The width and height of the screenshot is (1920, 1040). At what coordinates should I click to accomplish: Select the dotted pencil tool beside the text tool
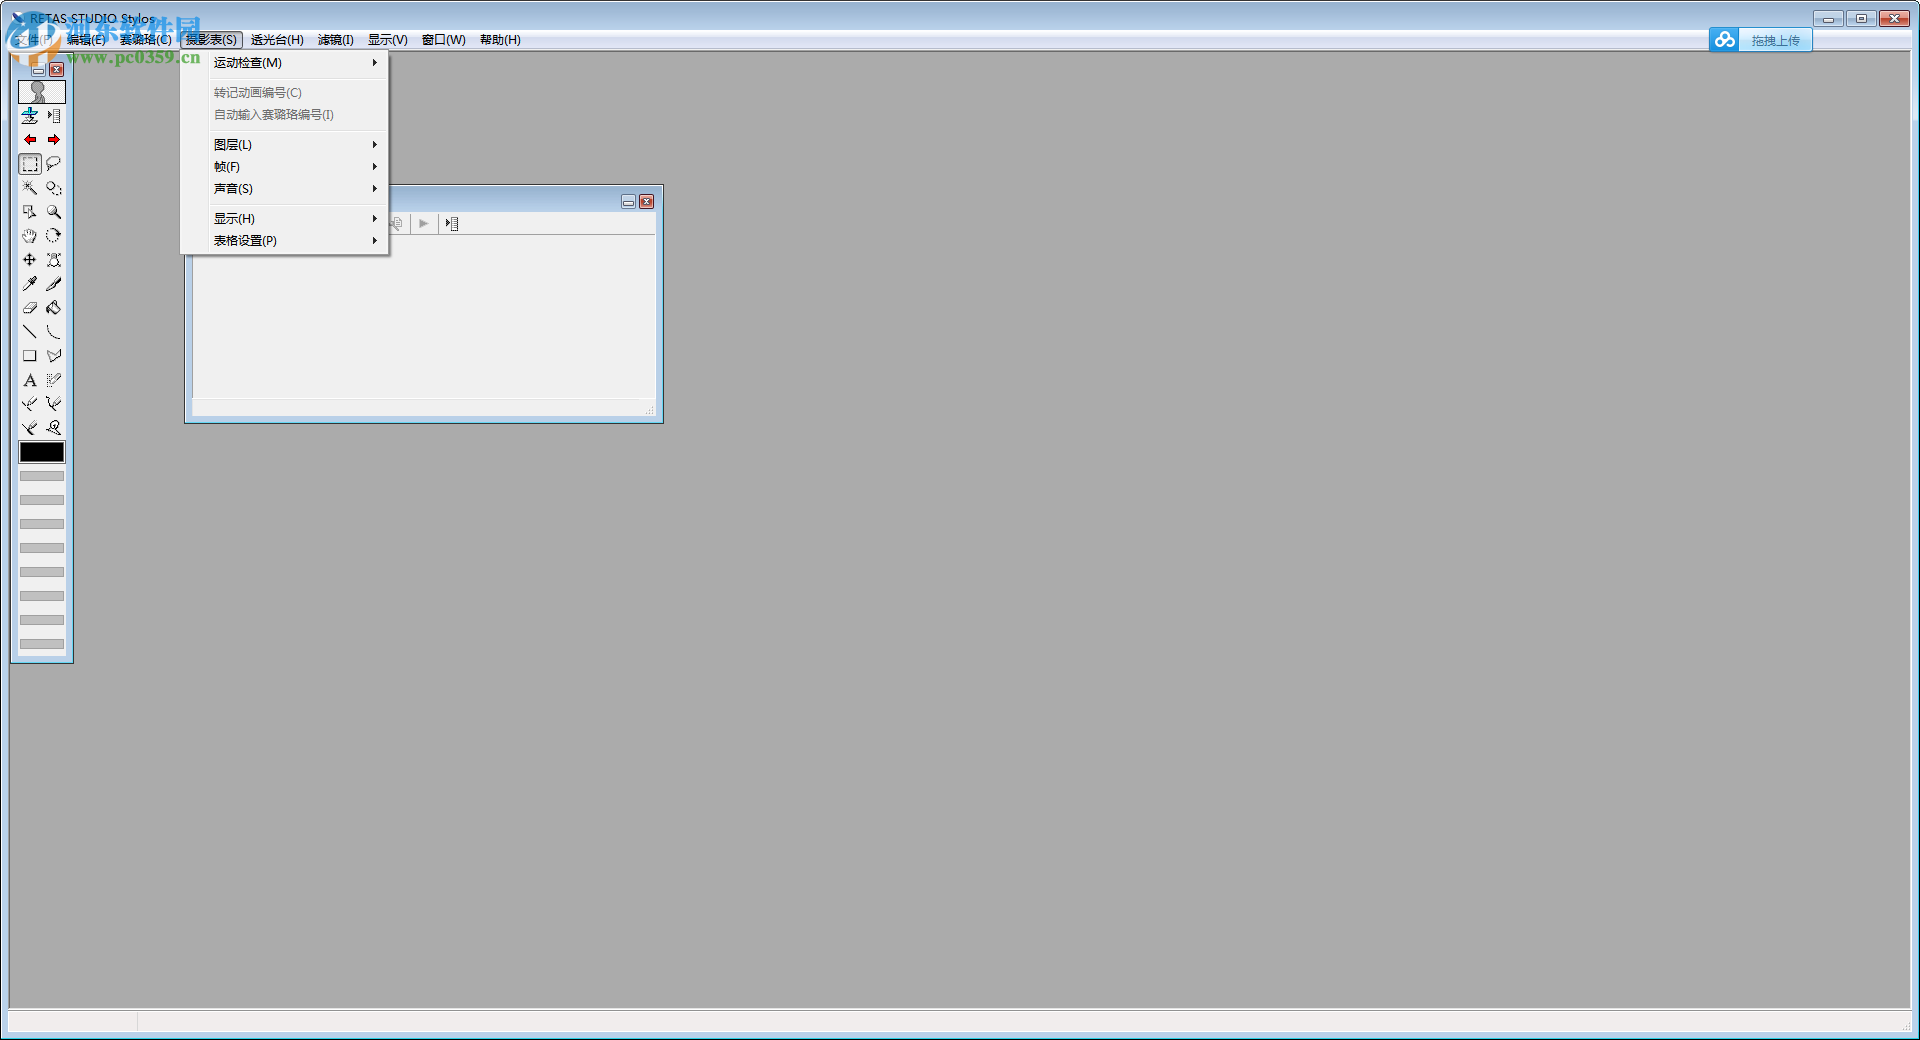(x=54, y=380)
